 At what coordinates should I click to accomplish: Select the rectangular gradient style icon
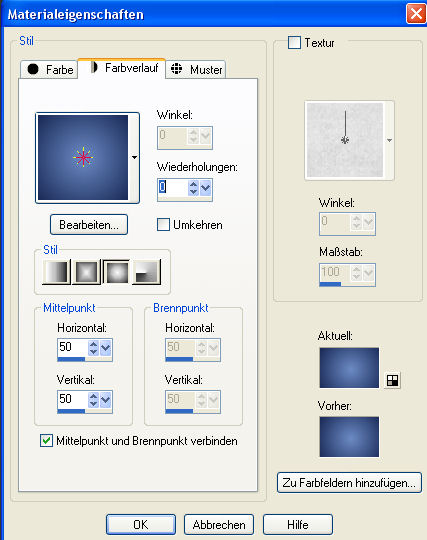(x=86, y=272)
